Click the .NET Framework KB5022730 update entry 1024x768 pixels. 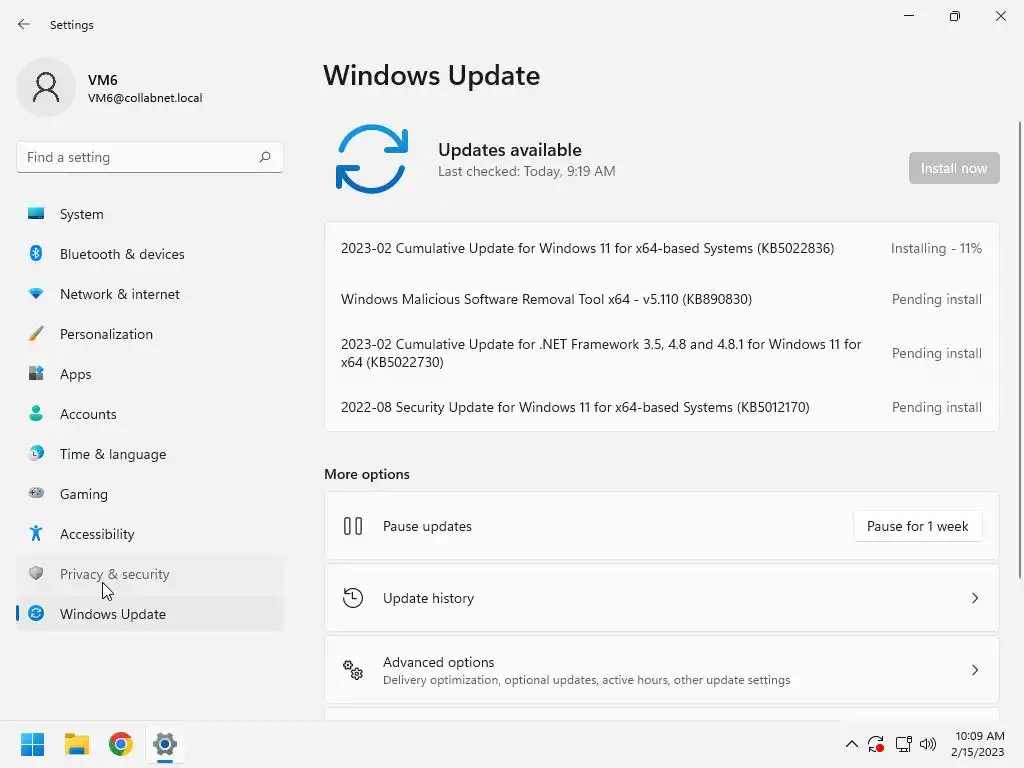pos(662,353)
